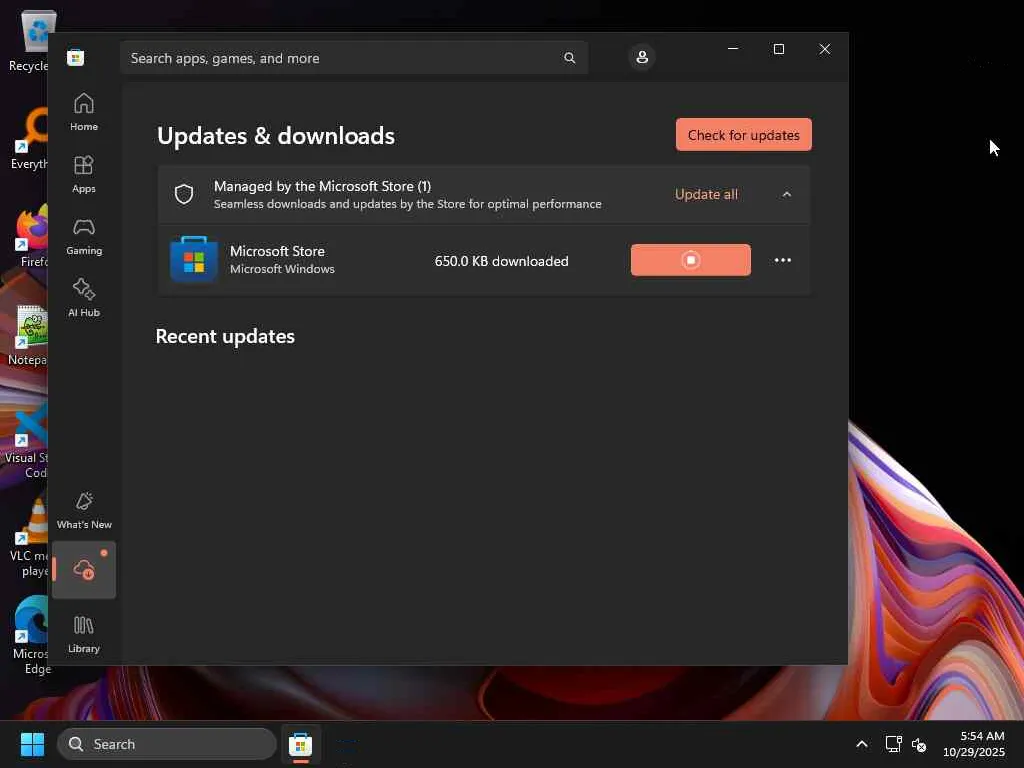Minimize the Microsoft Store window

[x=733, y=49]
